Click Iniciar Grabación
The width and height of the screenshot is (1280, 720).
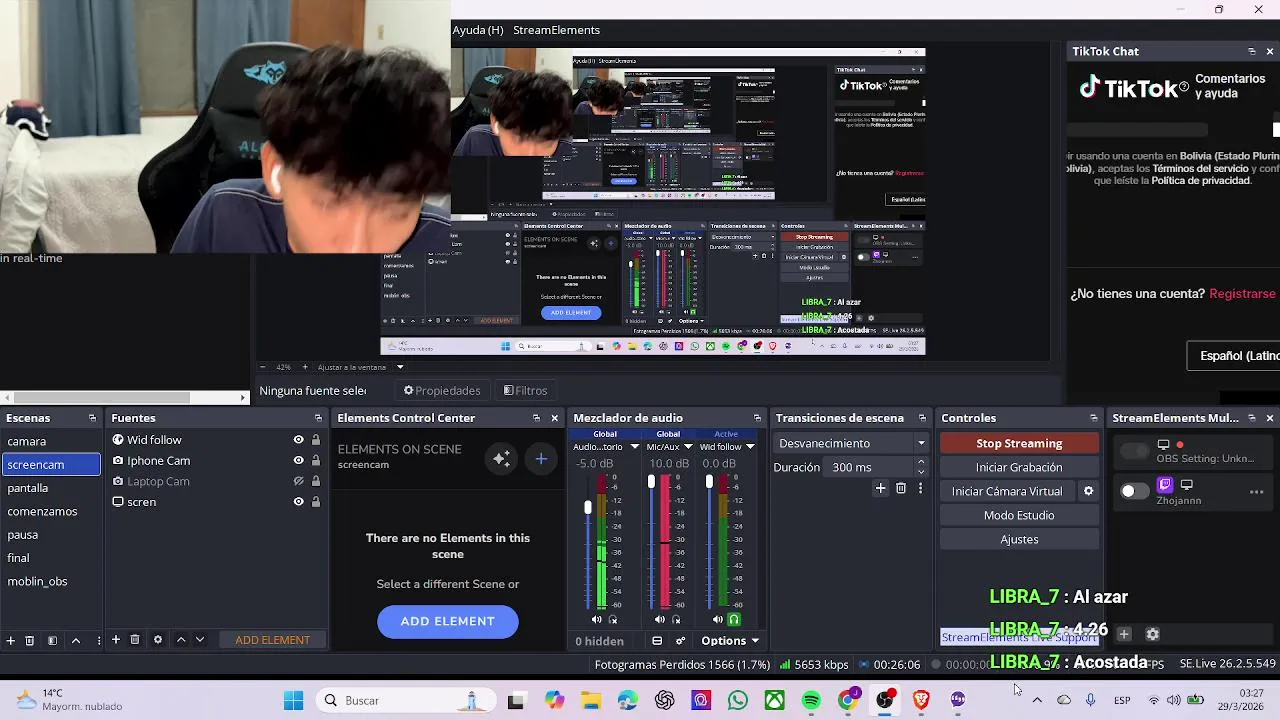pos(1019,467)
